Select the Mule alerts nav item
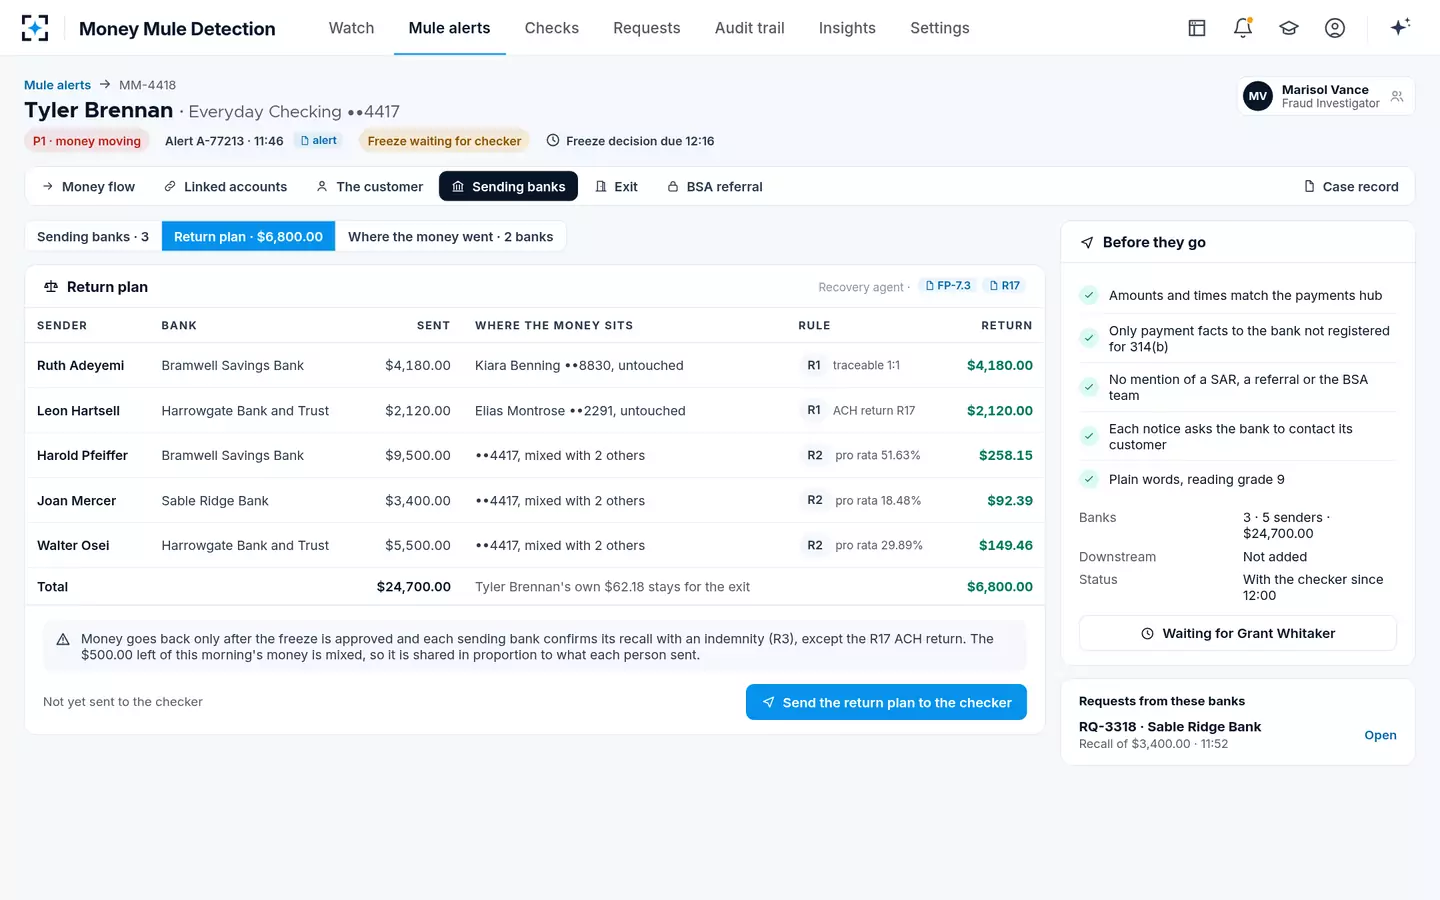 pos(449,28)
